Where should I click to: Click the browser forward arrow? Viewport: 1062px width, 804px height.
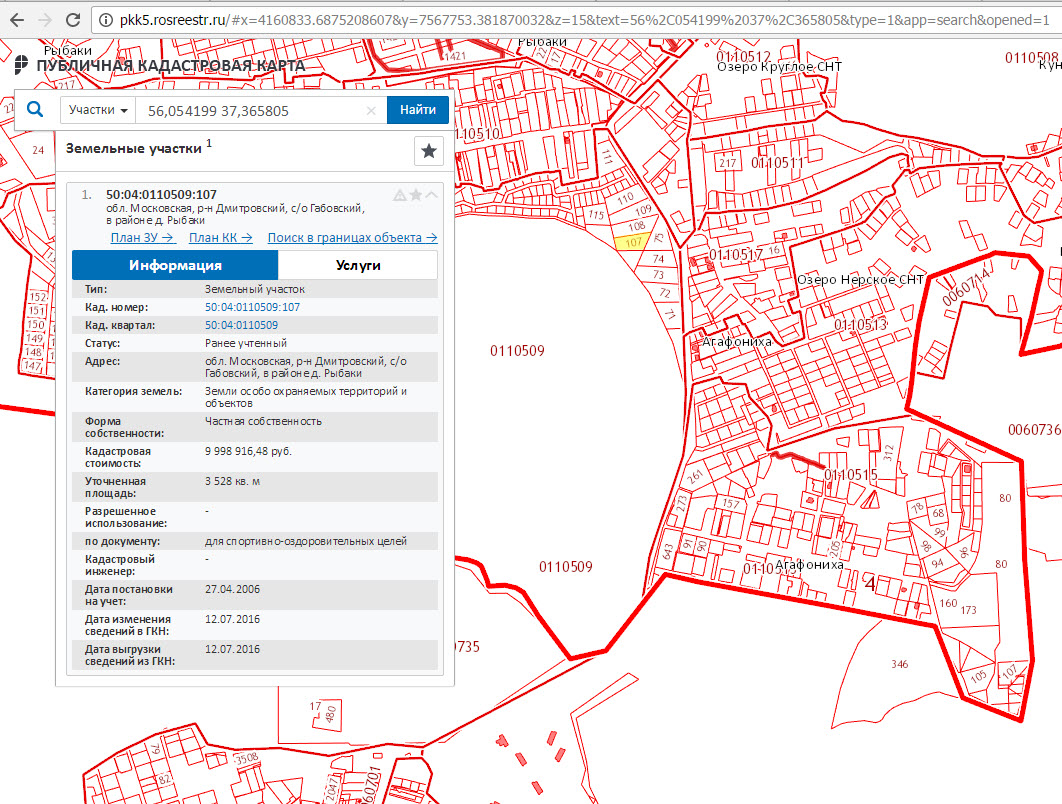pyautogui.click(x=45, y=20)
